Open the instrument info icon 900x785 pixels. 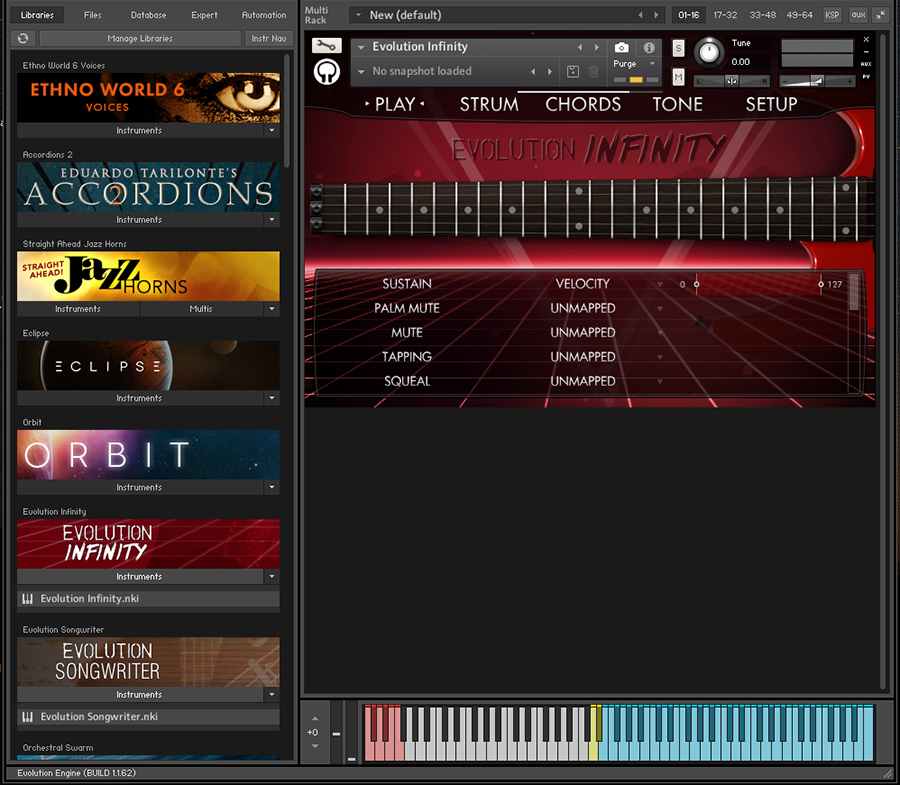[x=649, y=48]
